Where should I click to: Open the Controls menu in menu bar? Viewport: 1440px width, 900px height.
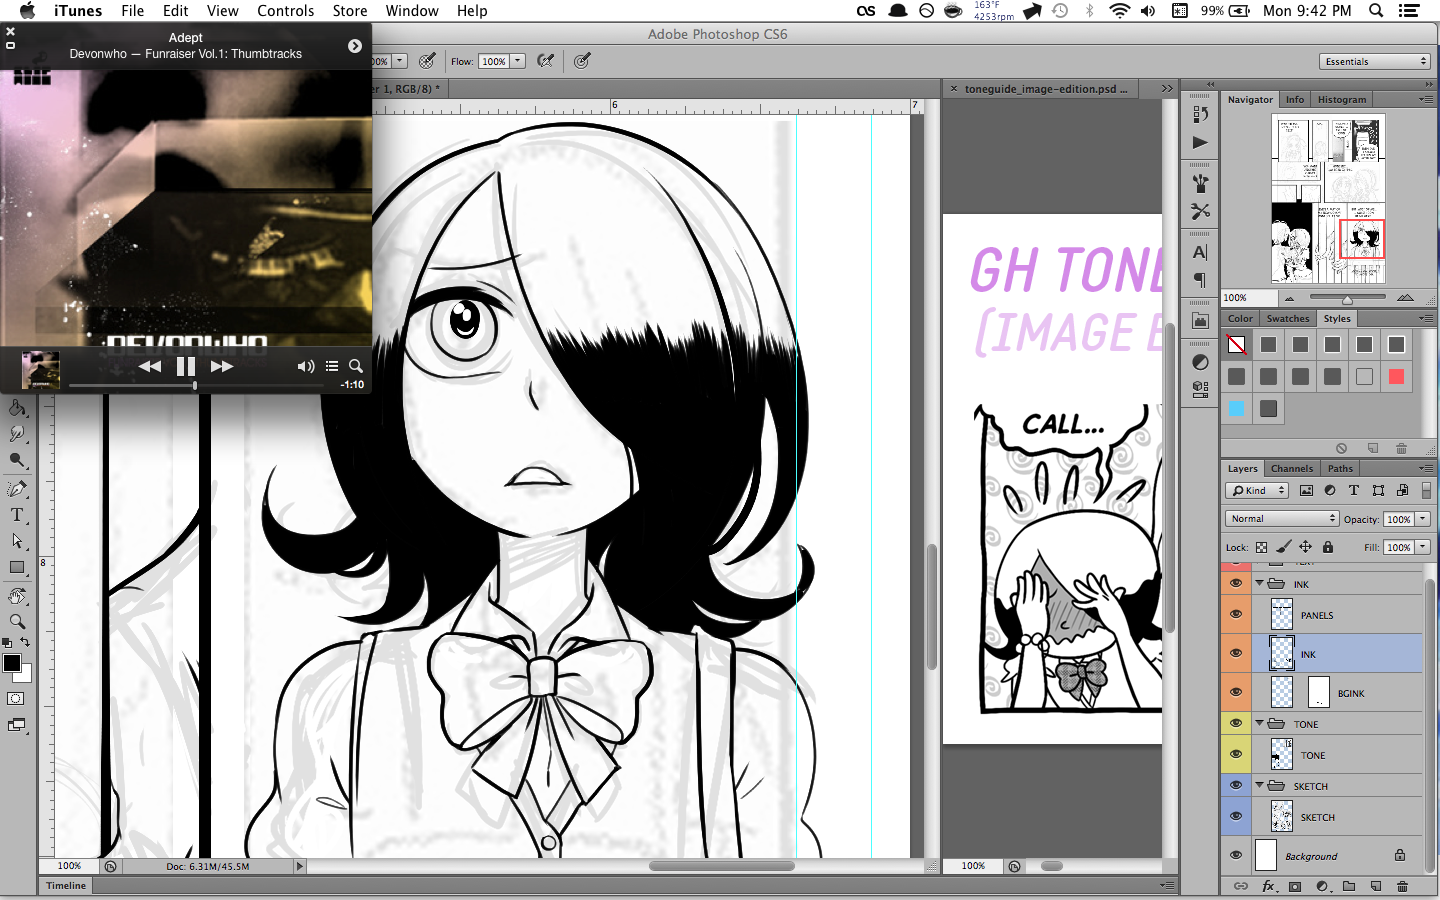tap(286, 11)
